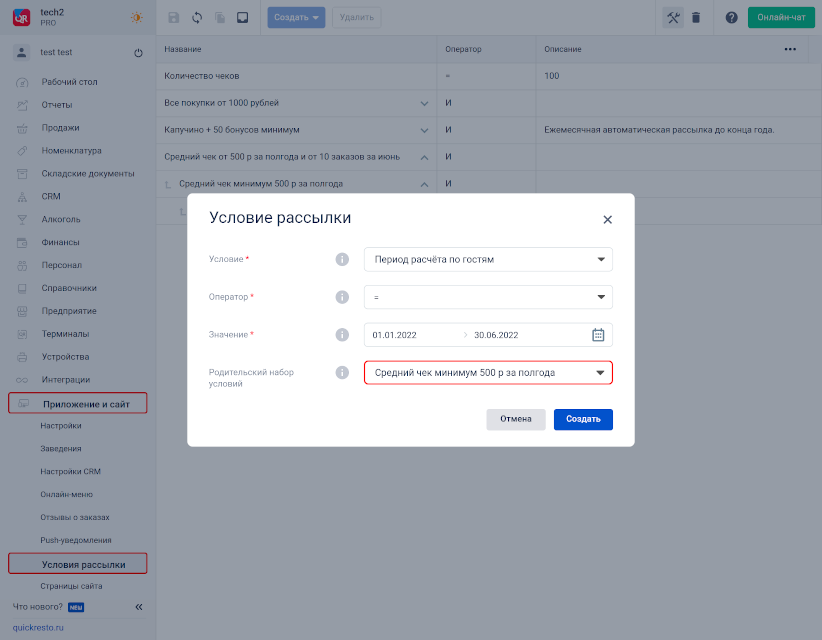Click Отмена button in dialog
This screenshot has width=822, height=640.
coord(516,419)
